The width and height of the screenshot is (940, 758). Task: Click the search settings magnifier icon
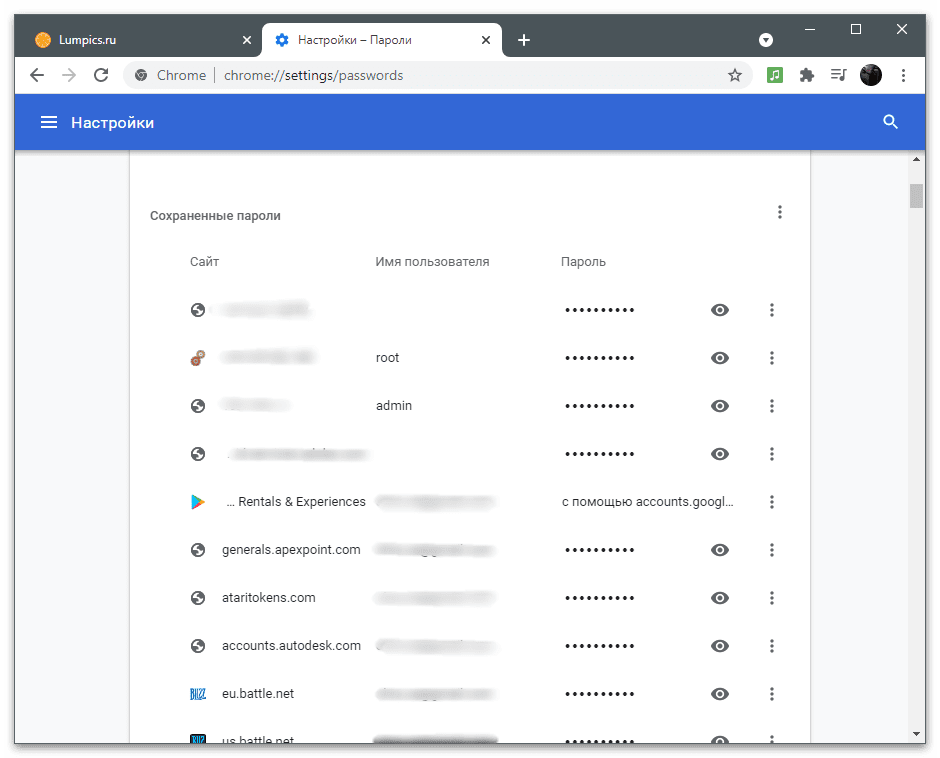890,122
